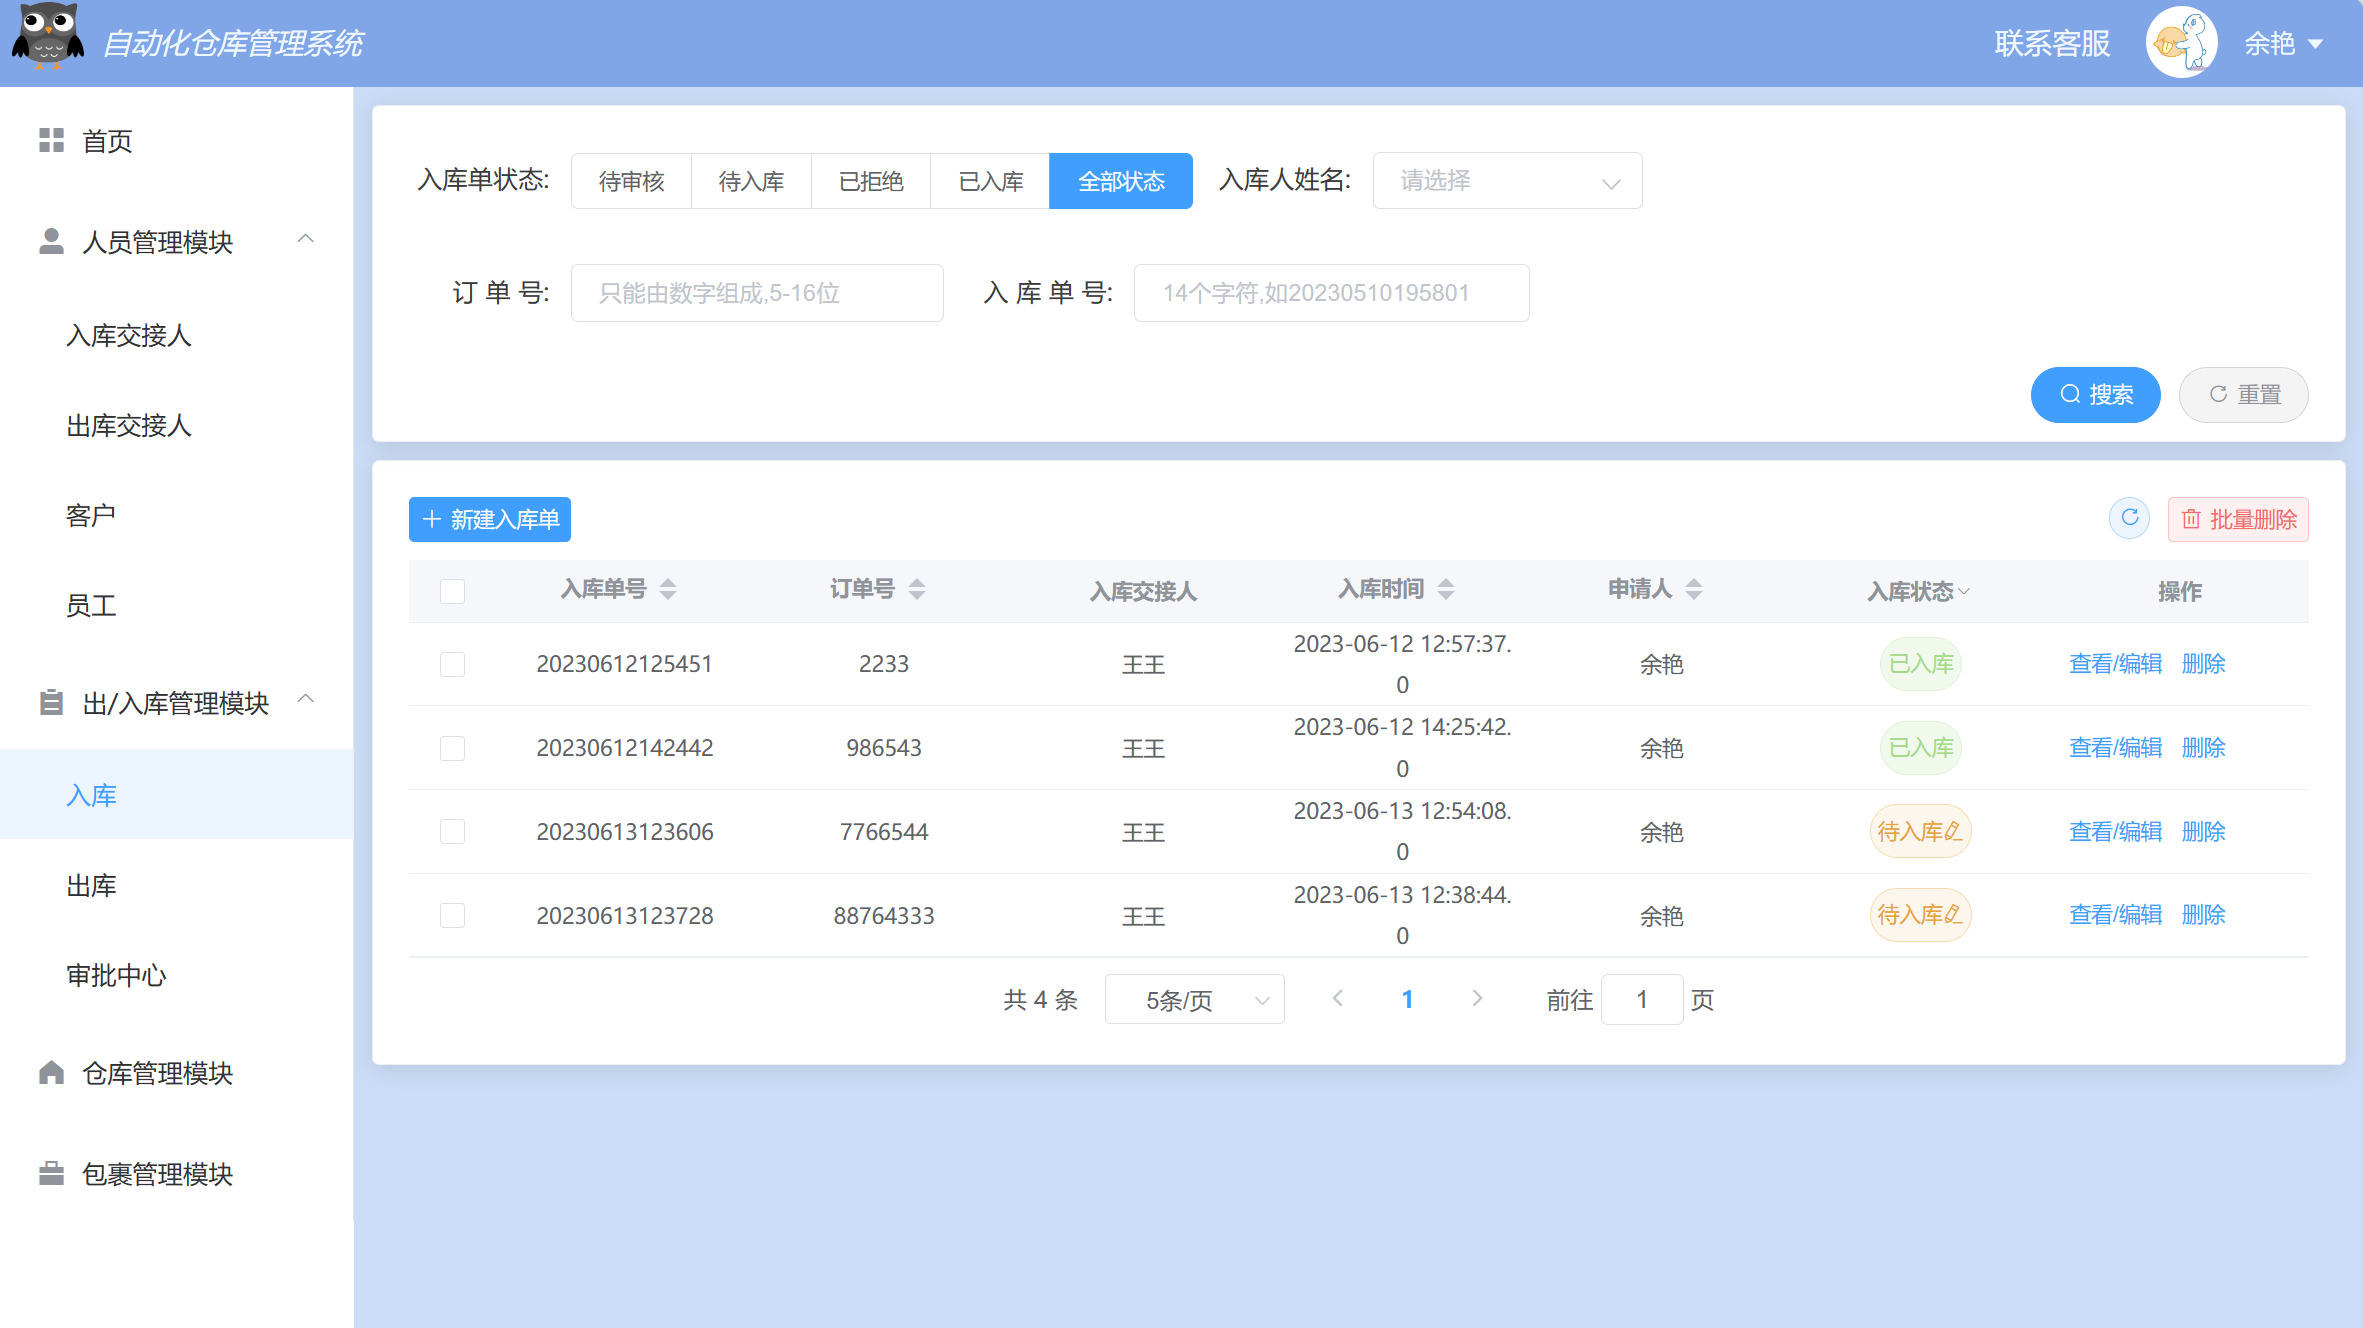Open the 5条/页 page size dropdown
Screen dimensions: 2363x1328
tap(1194, 999)
